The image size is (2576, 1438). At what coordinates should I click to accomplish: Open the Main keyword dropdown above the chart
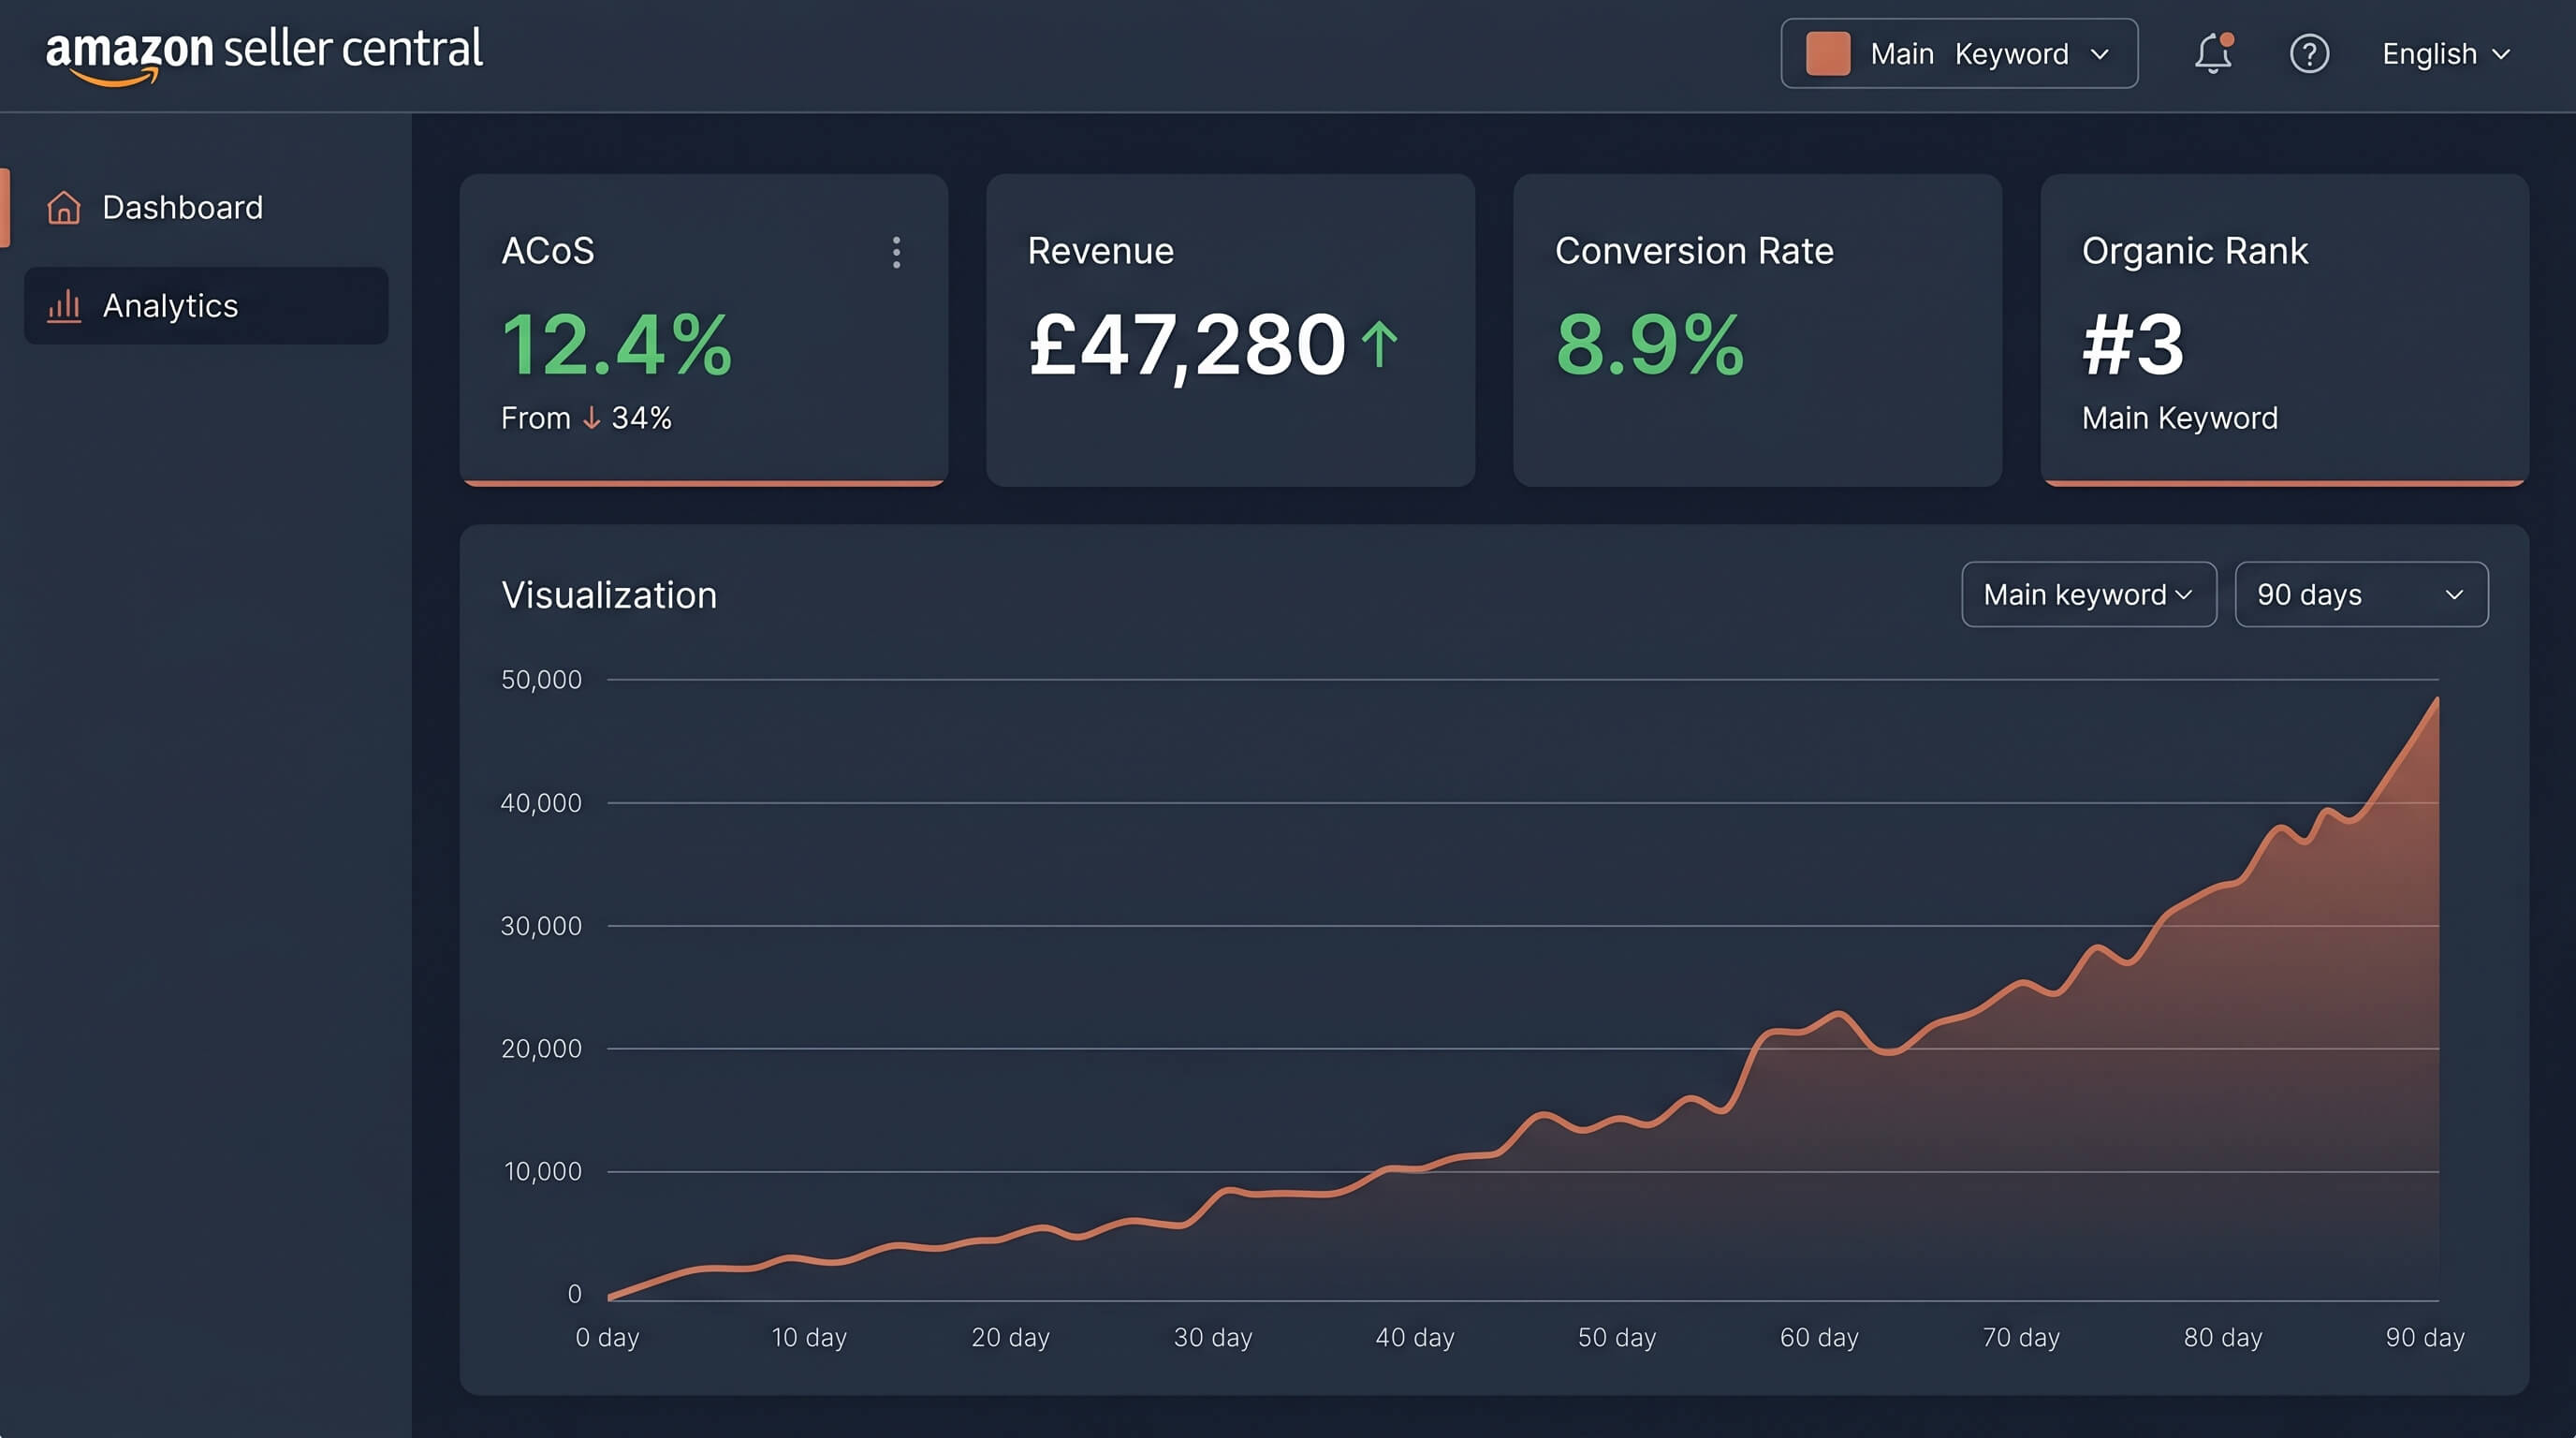(x=2088, y=594)
